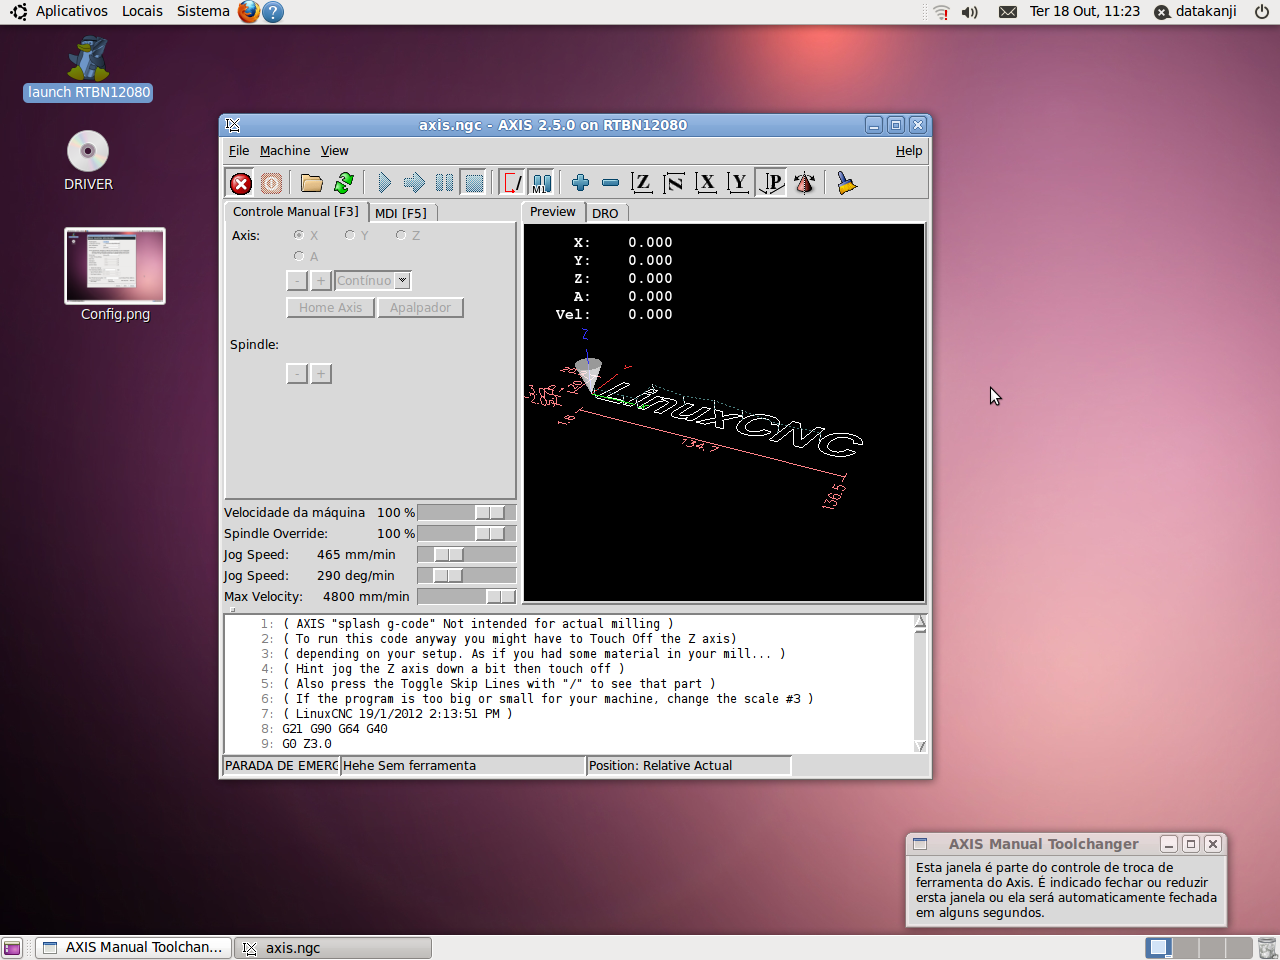Open the View menu
The height and width of the screenshot is (960, 1280).
[335, 151]
